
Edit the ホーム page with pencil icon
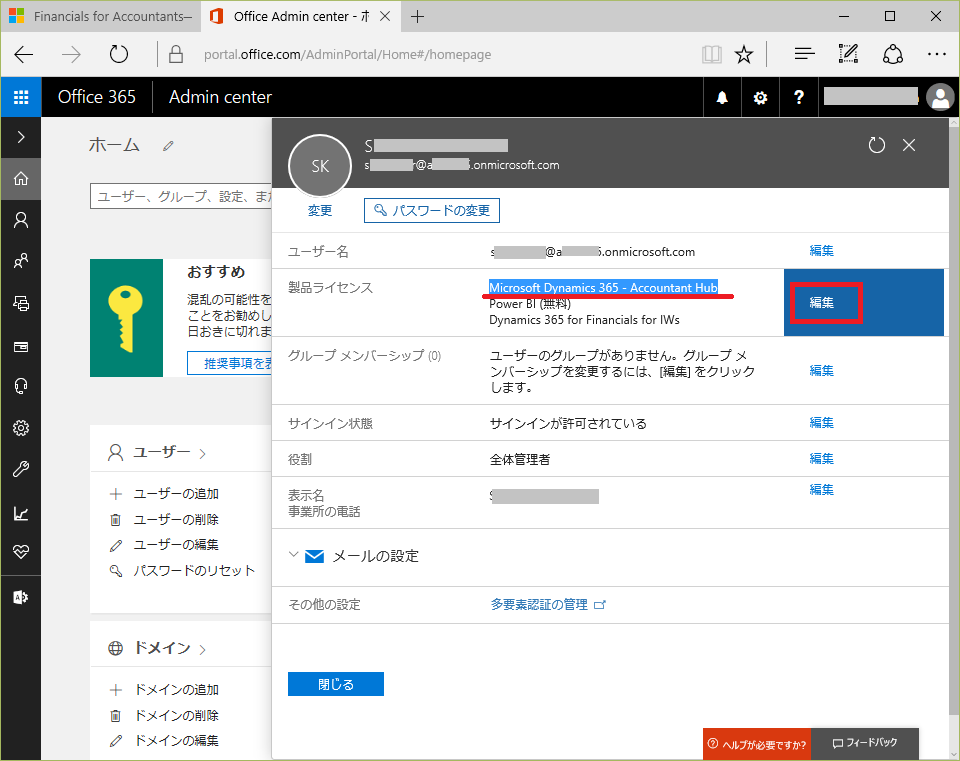pos(168,146)
